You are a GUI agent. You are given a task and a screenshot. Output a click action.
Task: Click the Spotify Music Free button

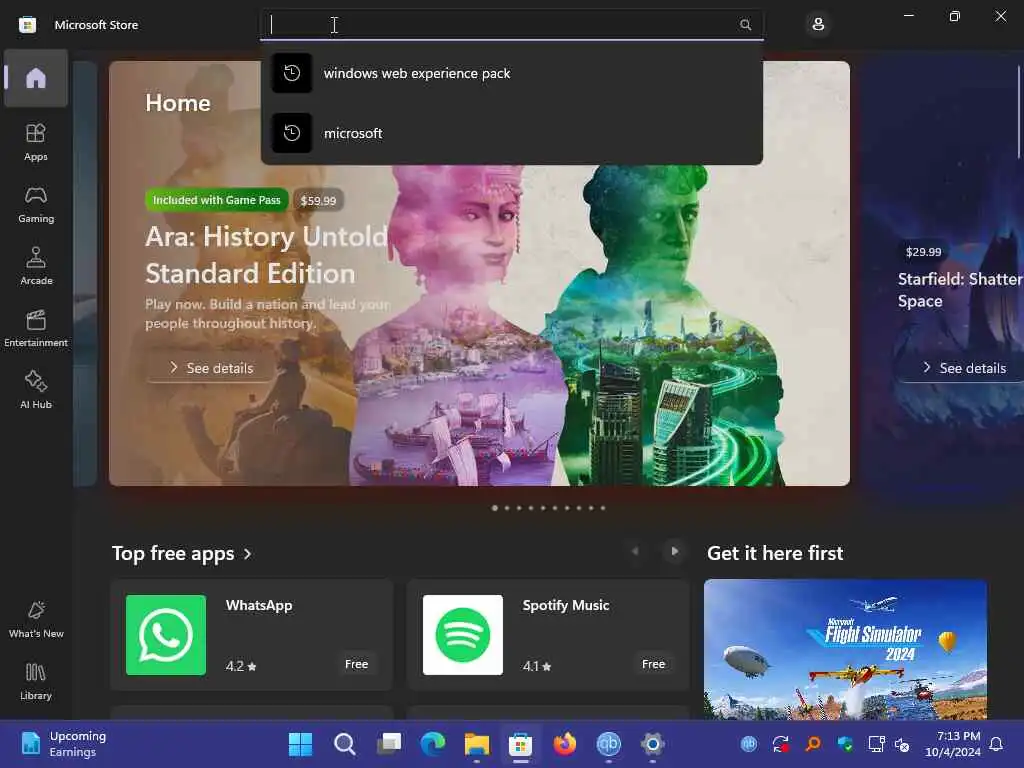tap(653, 664)
